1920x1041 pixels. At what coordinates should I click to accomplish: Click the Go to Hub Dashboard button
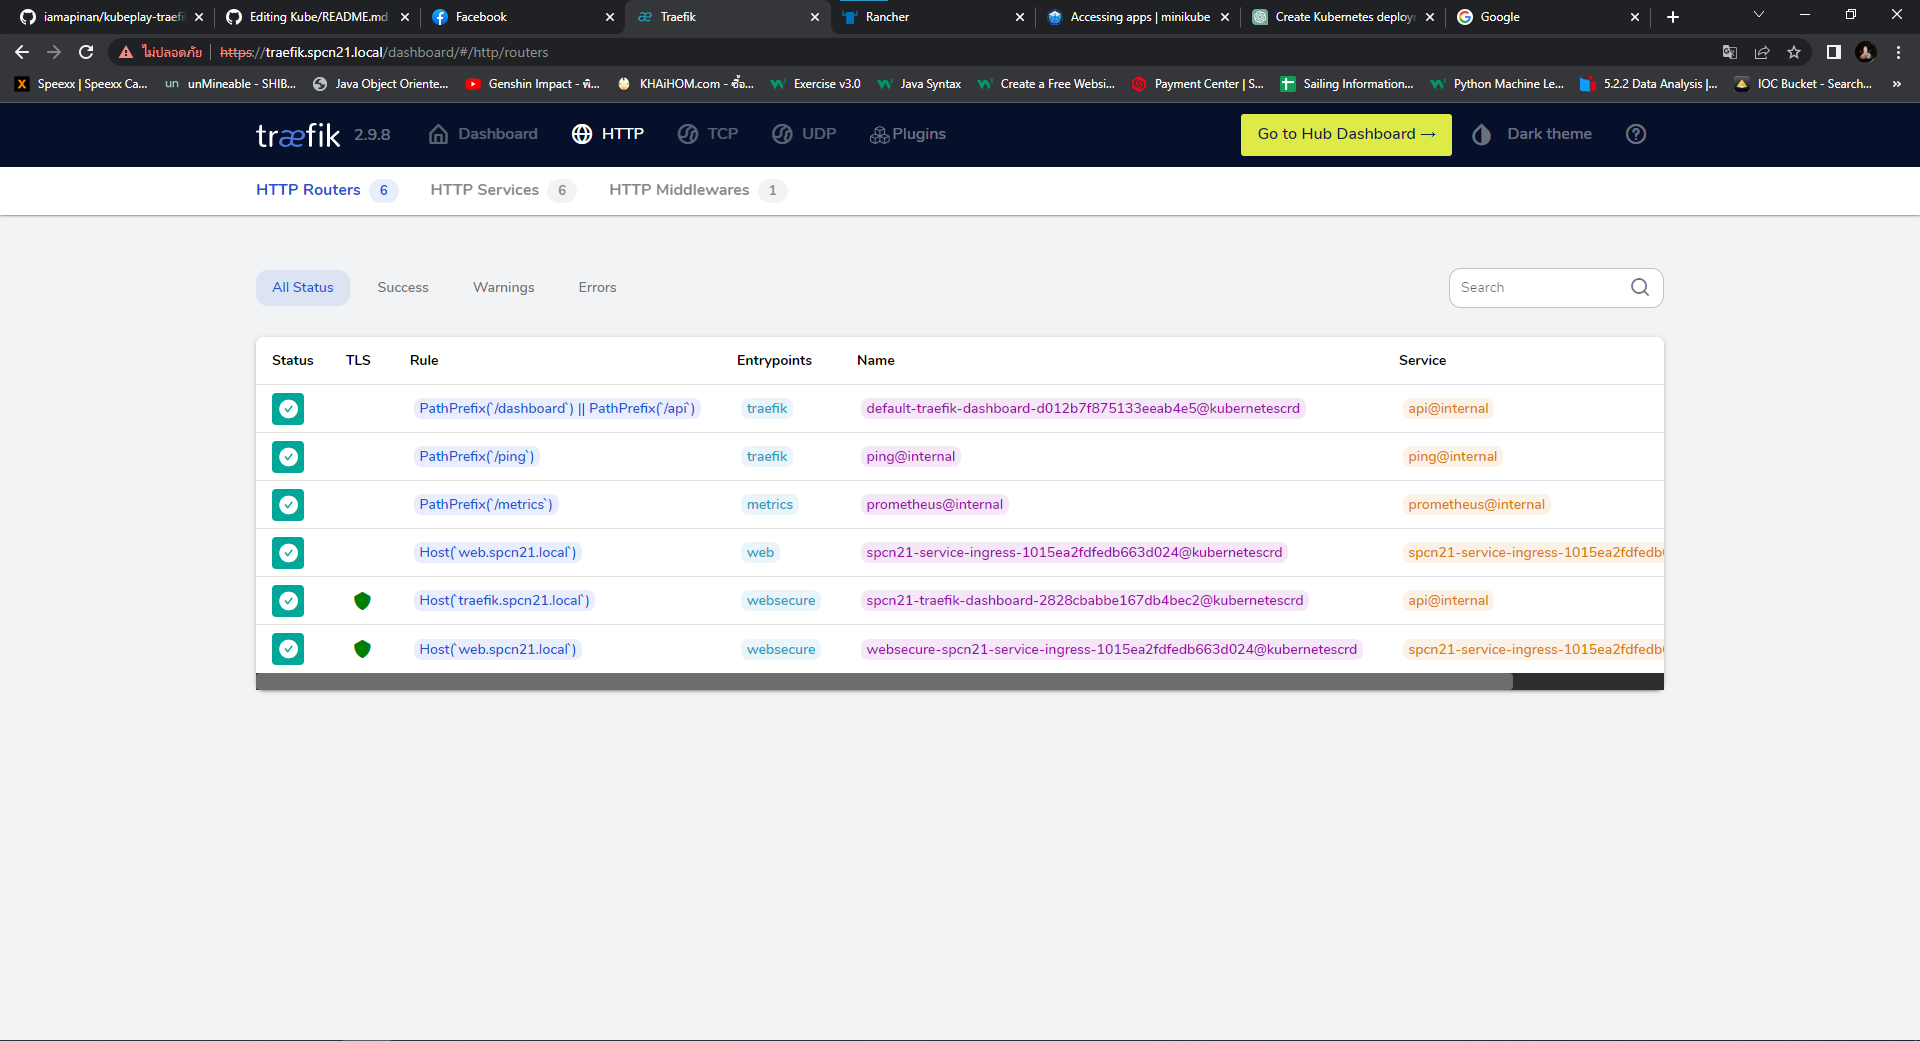pyautogui.click(x=1345, y=134)
